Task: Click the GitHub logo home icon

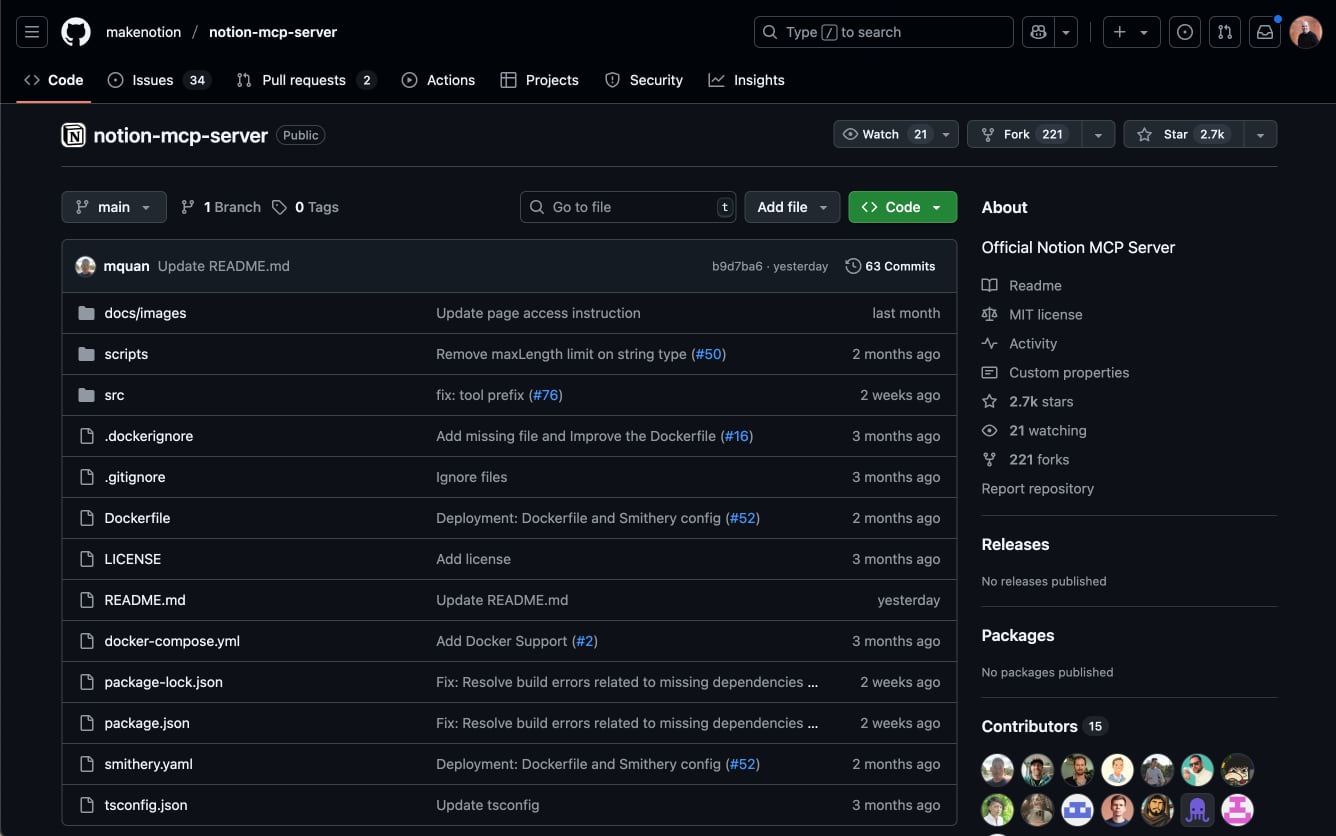Action: click(76, 32)
